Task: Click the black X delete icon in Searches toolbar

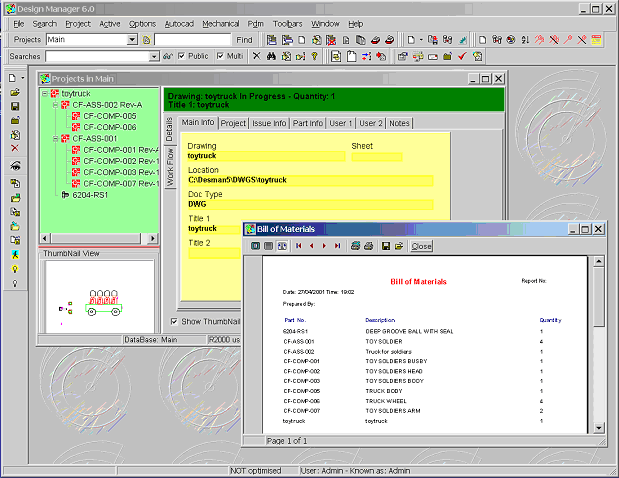Action: coord(257,56)
